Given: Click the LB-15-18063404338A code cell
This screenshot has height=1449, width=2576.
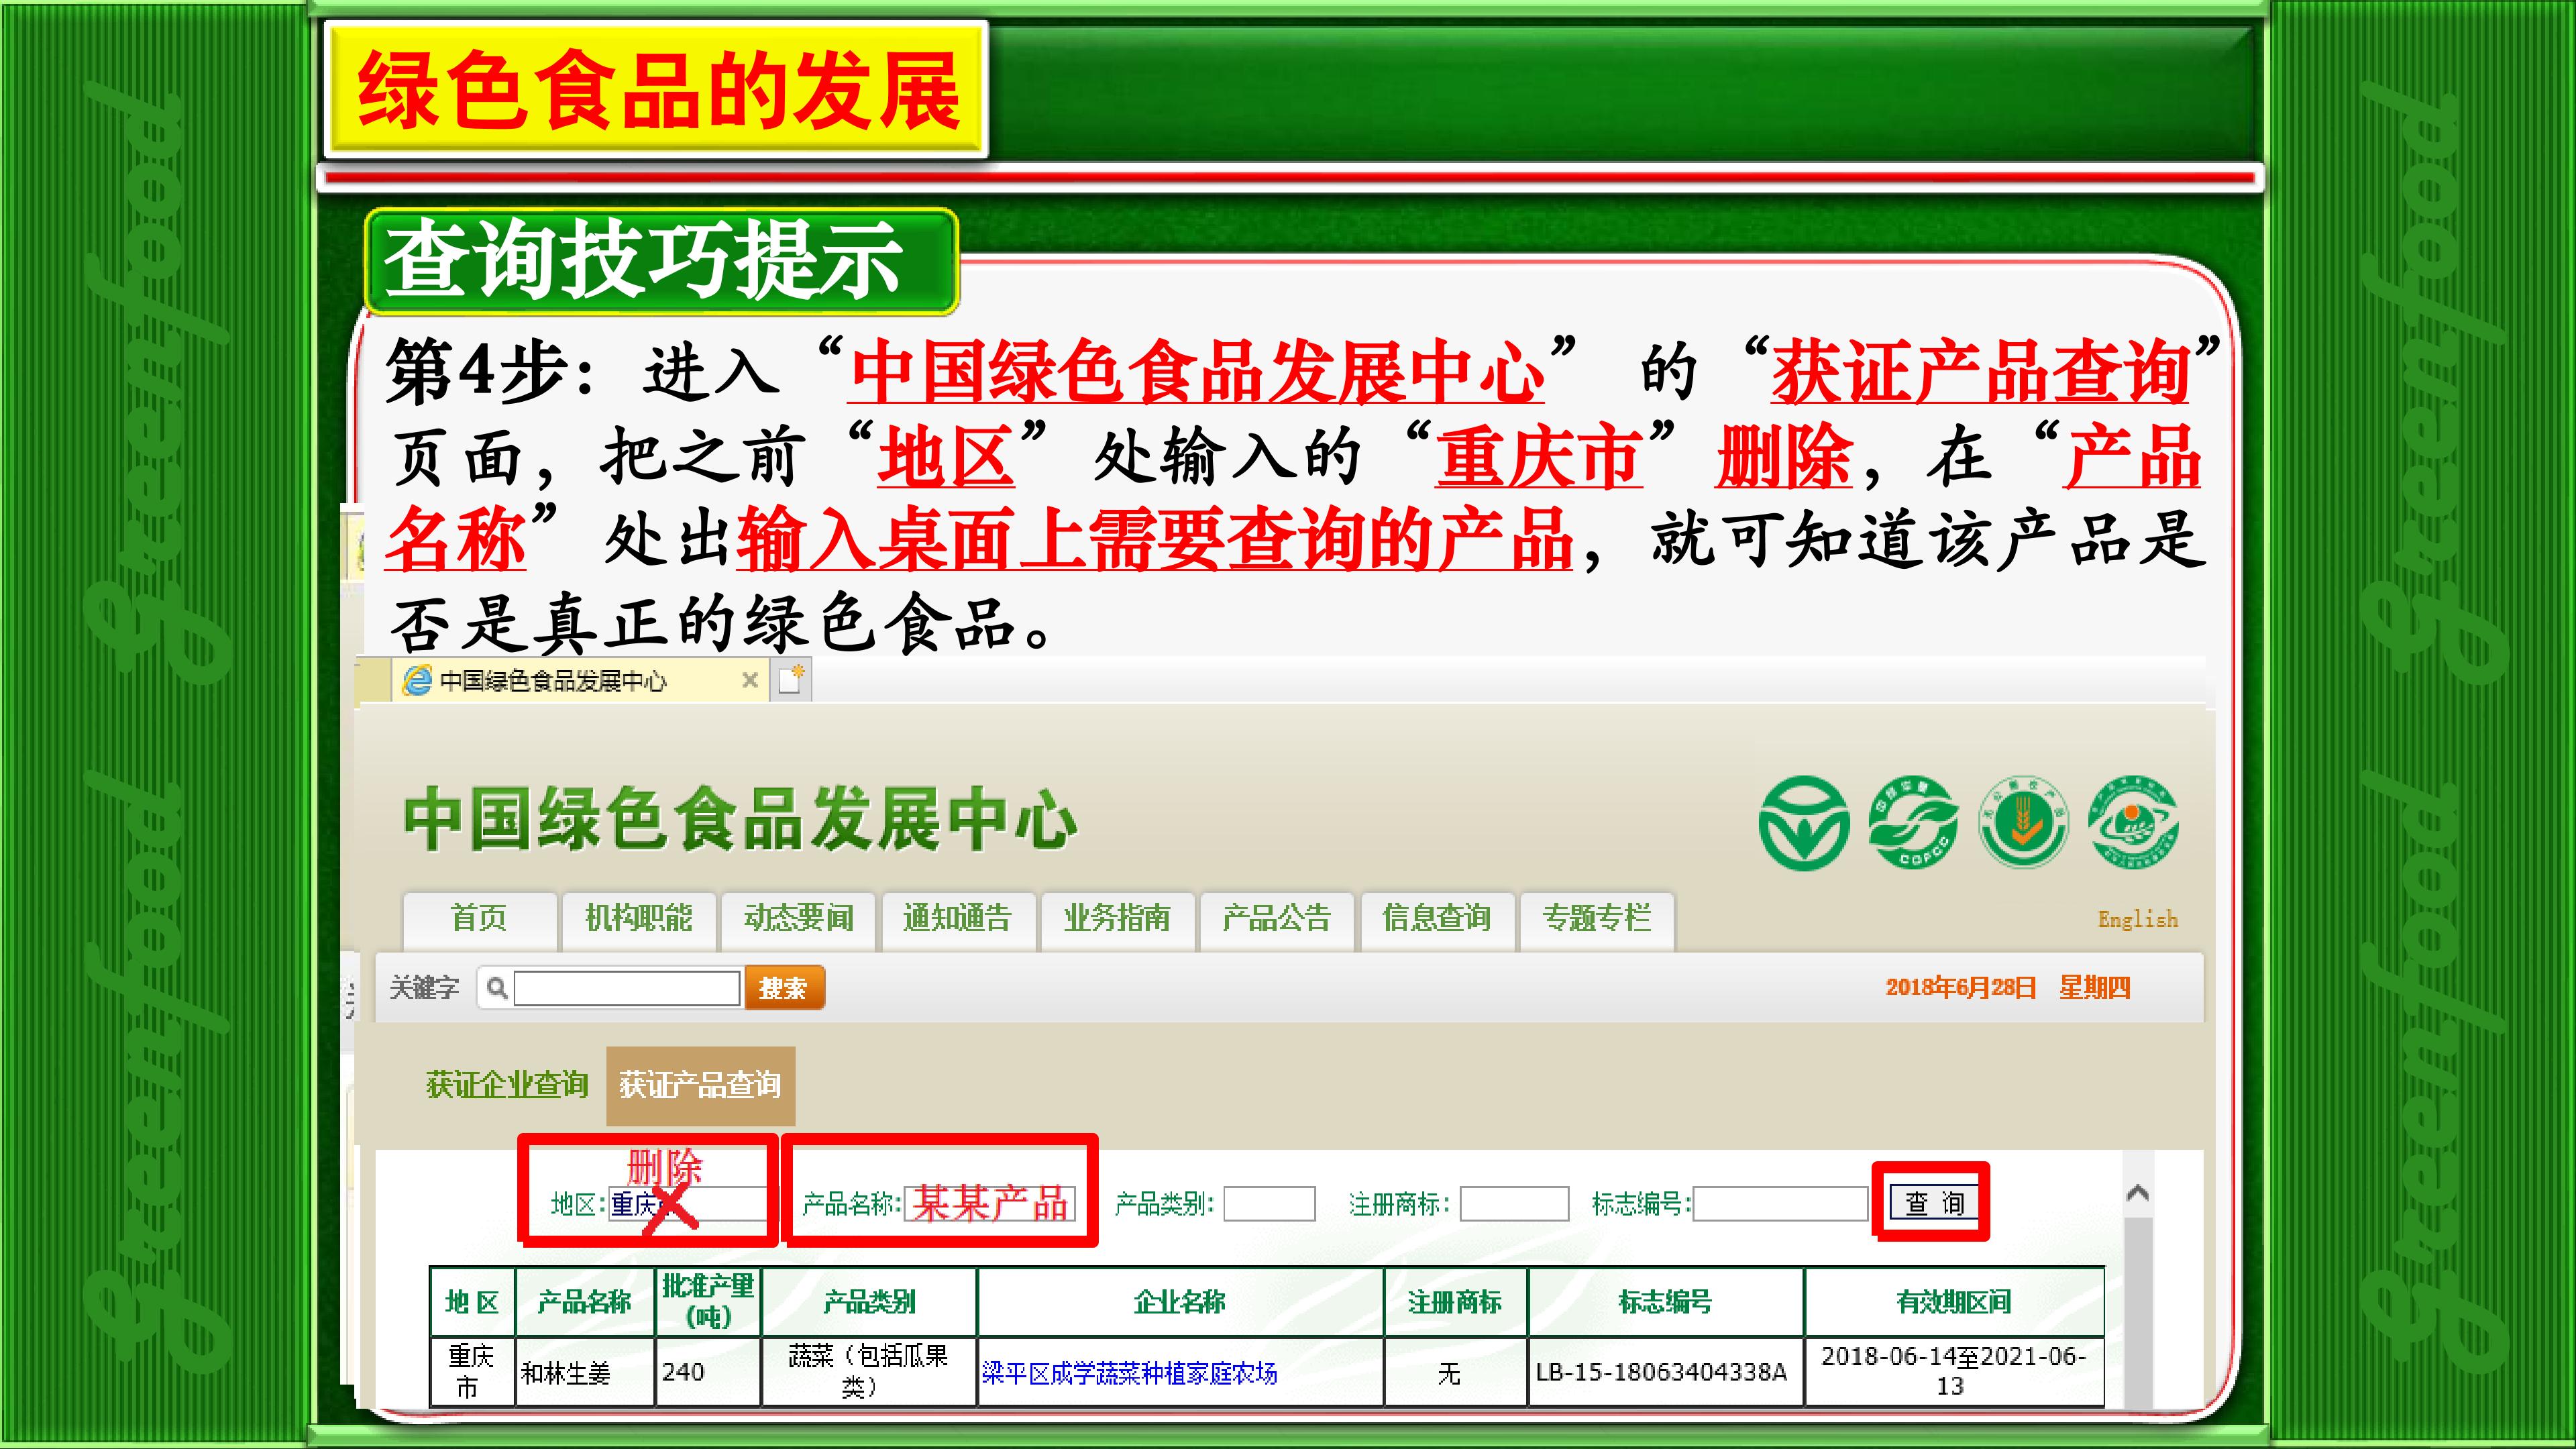Looking at the screenshot, I should (x=1666, y=1372).
